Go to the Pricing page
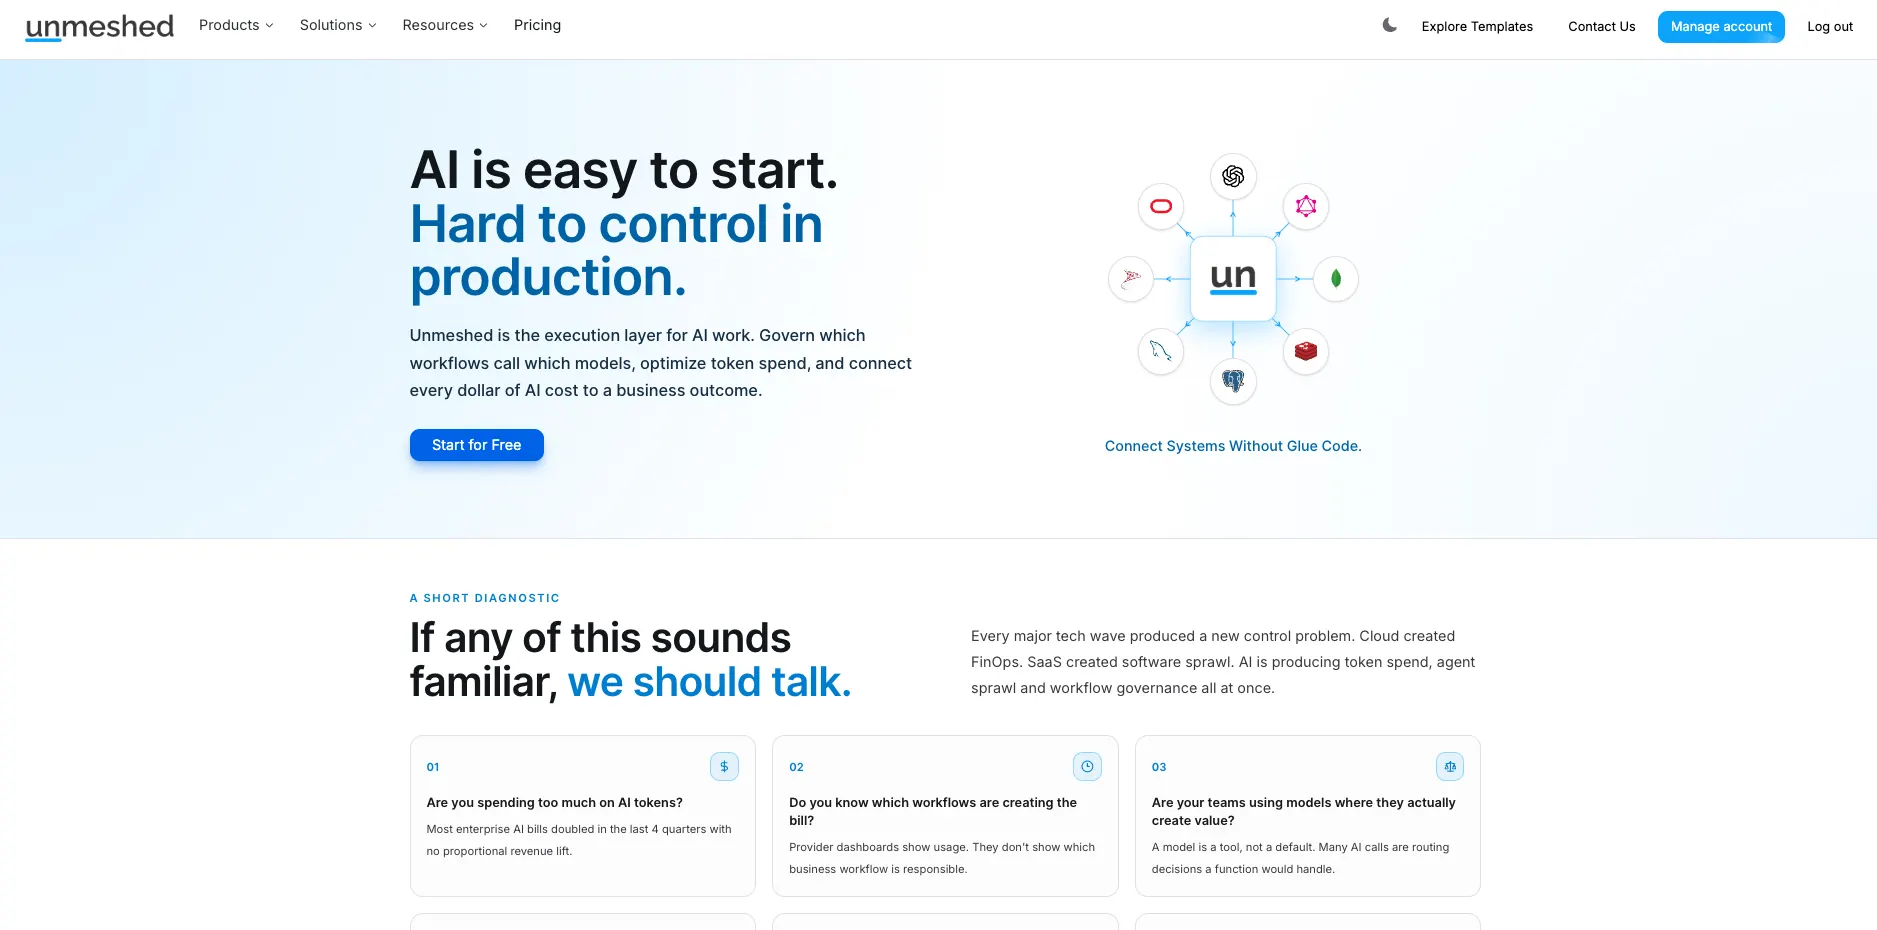Viewport: 1877px width, 930px height. click(x=537, y=25)
